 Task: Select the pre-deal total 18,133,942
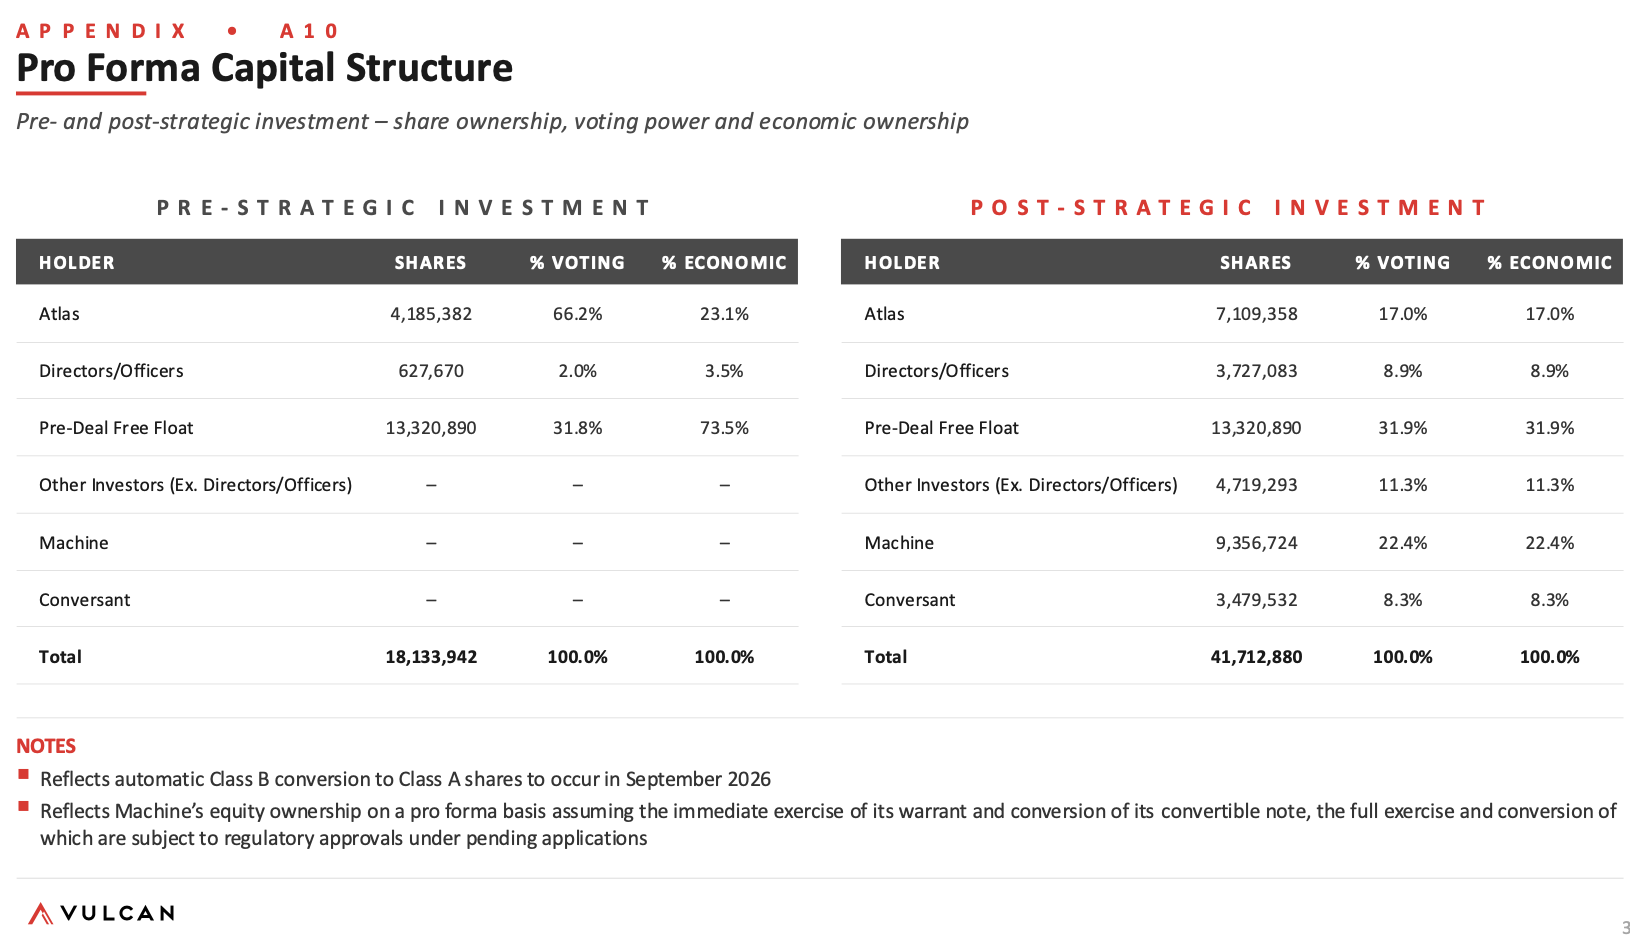[431, 657]
